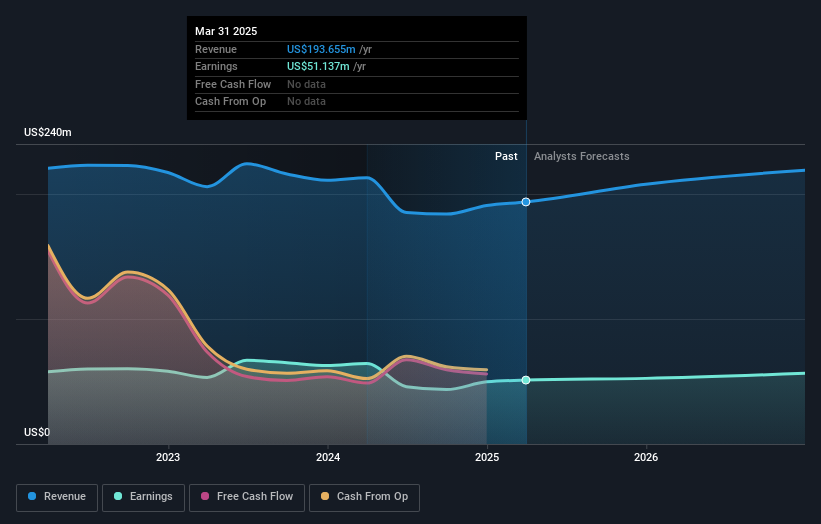Viewport: 821px width, 524px height.
Task: Click the Past label in chart
Action: click(x=506, y=157)
